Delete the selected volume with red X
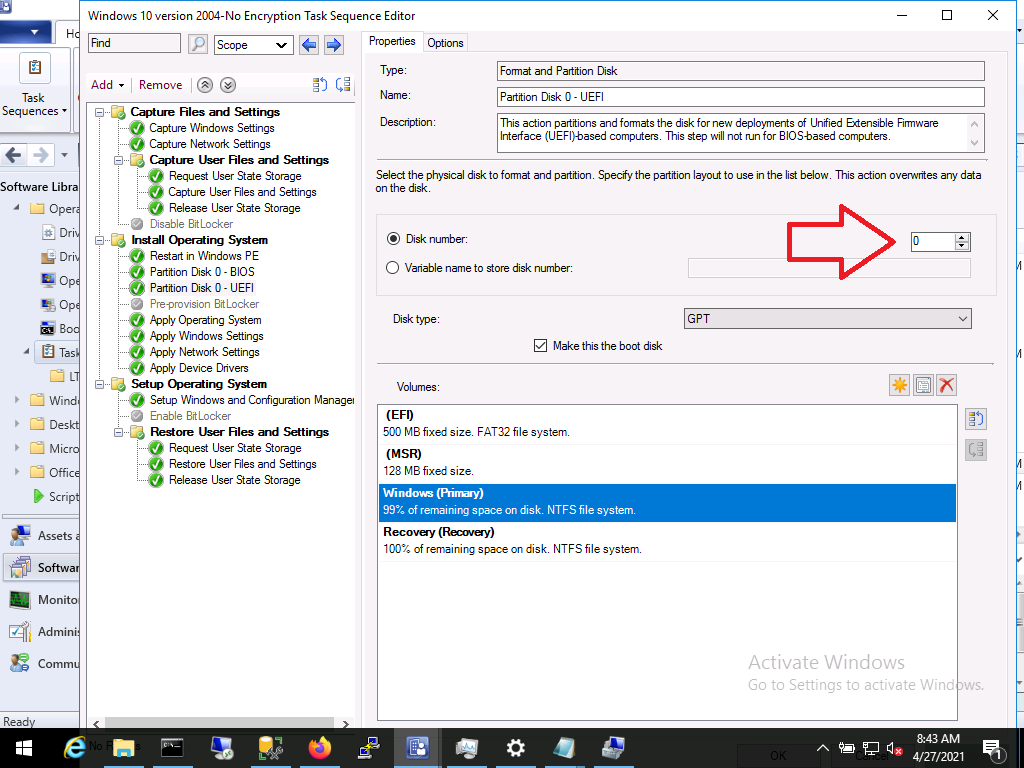 click(946, 385)
